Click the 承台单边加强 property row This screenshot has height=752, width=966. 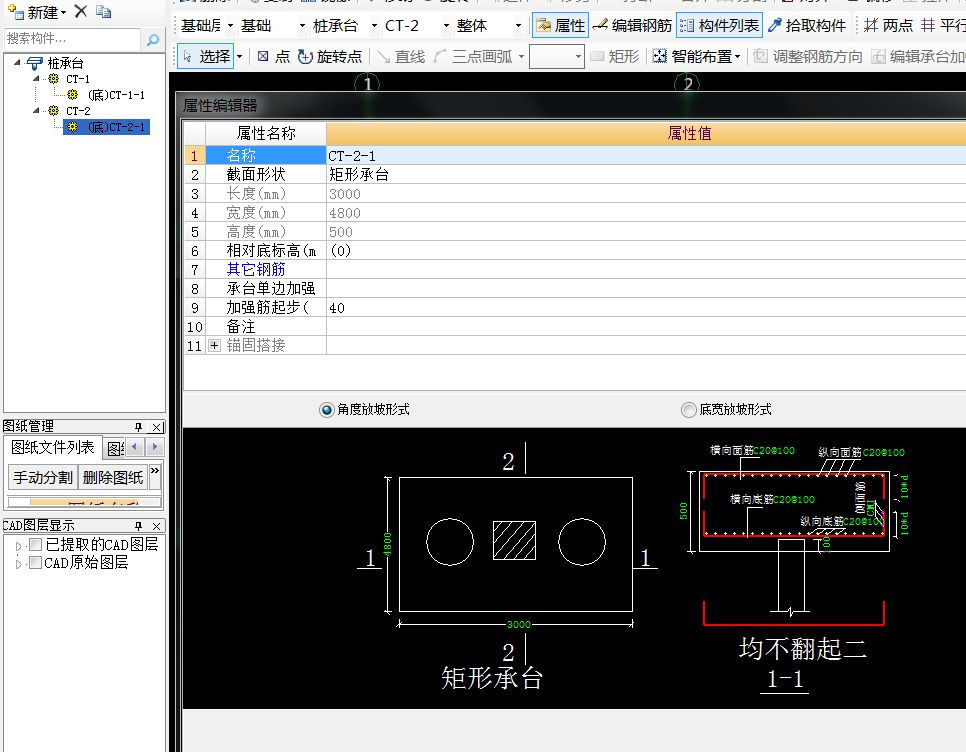pyautogui.click(x=574, y=289)
